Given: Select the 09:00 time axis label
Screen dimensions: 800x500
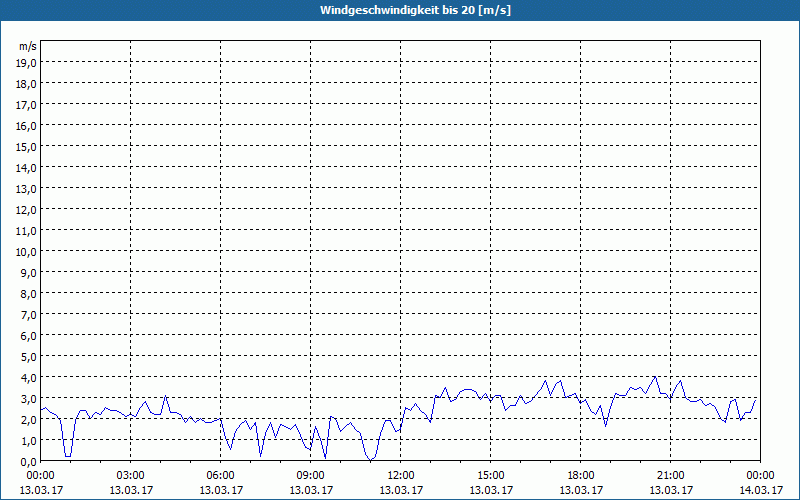Looking at the screenshot, I should (311, 476).
